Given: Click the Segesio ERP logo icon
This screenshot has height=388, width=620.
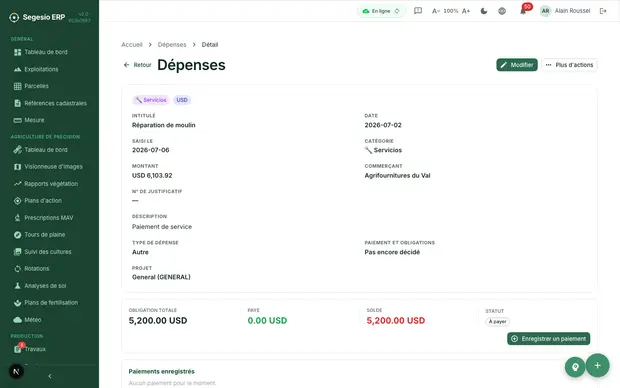Looking at the screenshot, I should click(14, 17).
